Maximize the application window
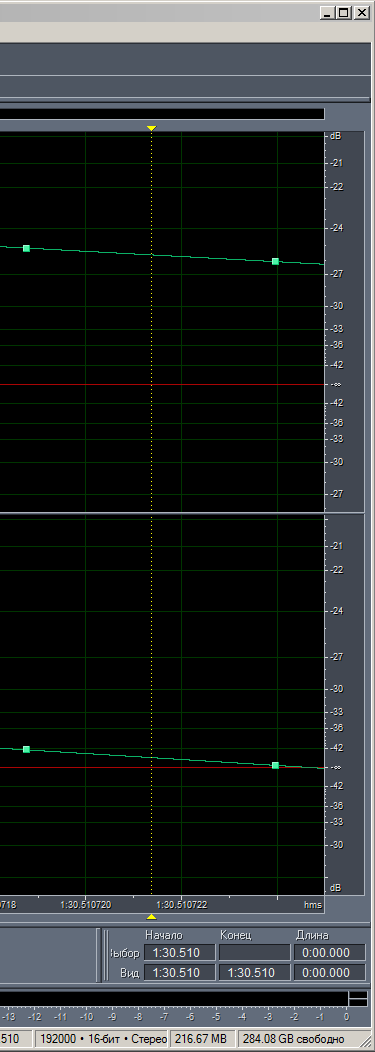The height and width of the screenshot is (1052, 375). (343, 12)
